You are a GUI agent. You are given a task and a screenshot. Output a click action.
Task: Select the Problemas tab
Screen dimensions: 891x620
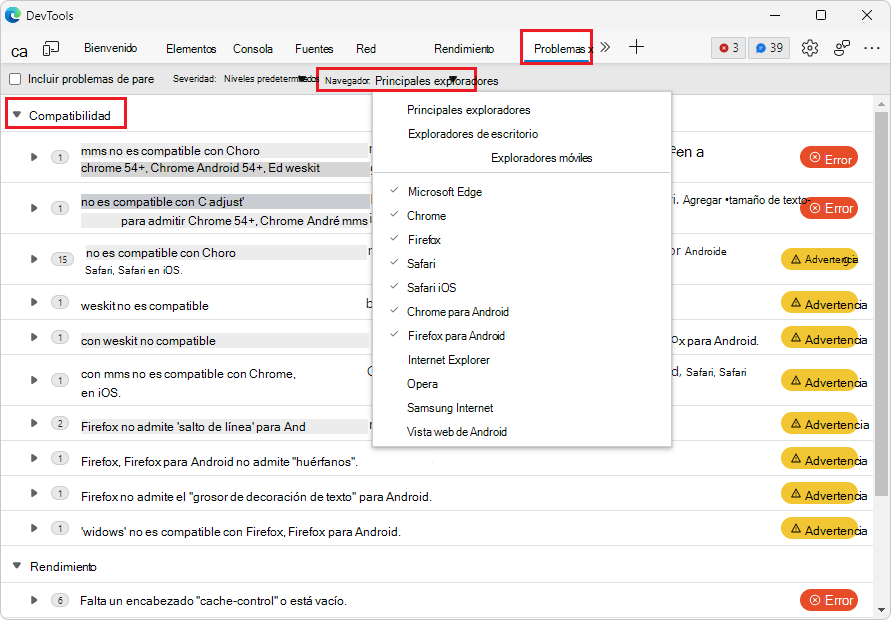coord(559,49)
